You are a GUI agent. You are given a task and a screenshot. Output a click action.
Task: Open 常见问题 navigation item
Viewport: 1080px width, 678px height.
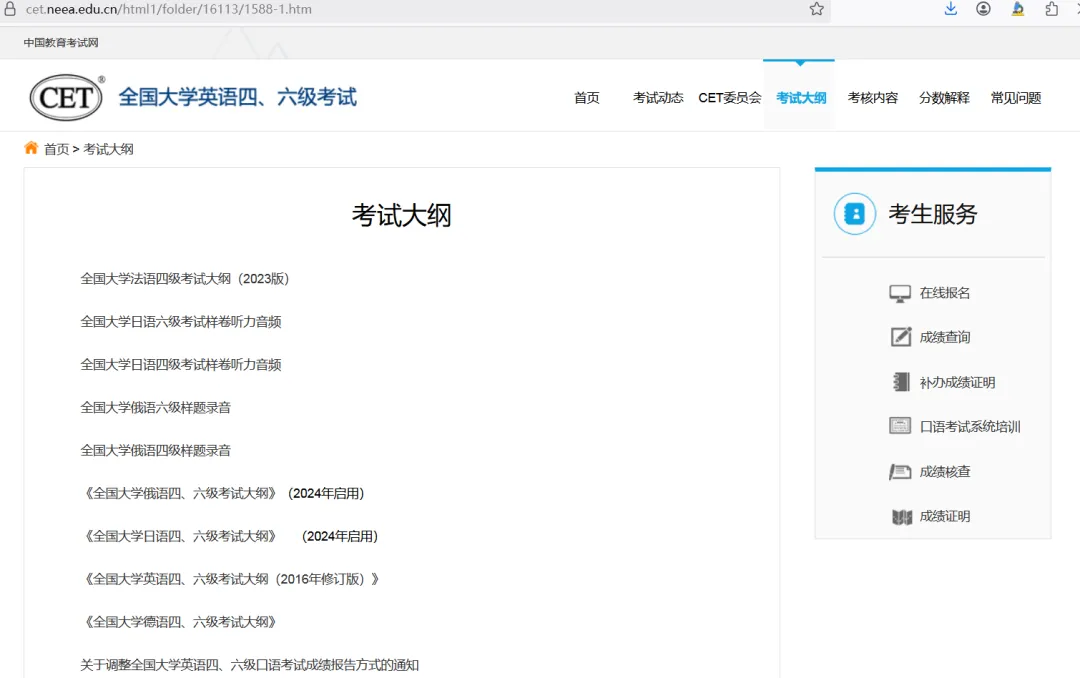(1016, 98)
